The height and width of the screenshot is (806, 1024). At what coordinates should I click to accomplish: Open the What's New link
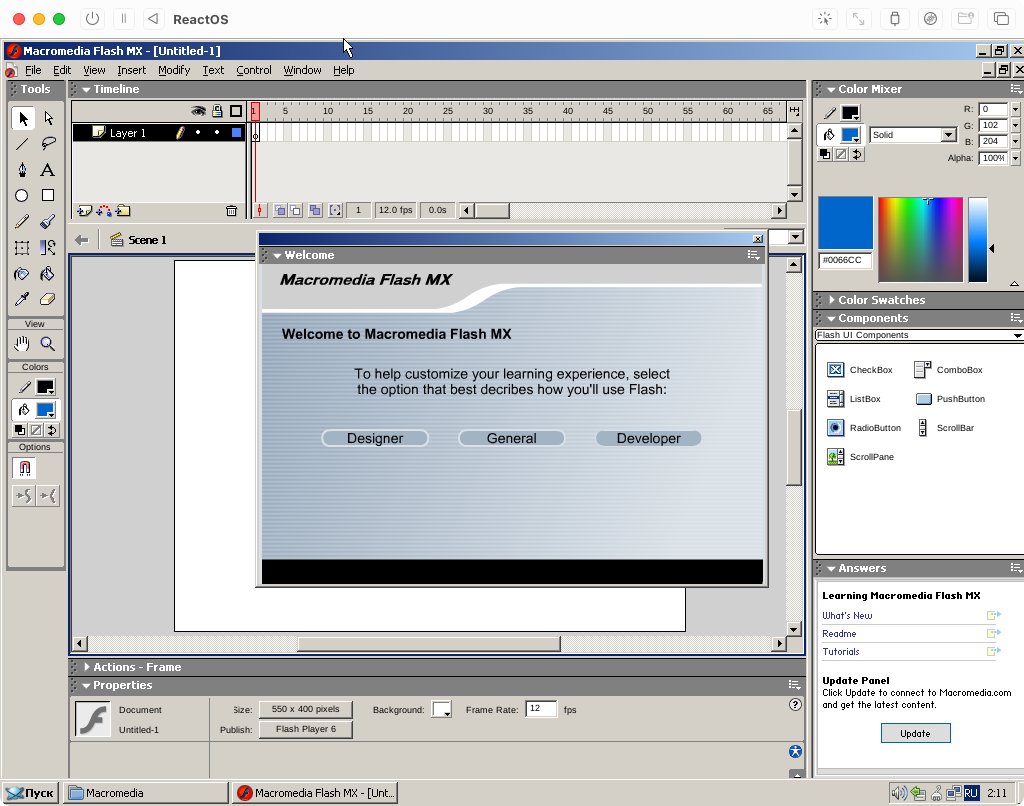click(x=847, y=615)
